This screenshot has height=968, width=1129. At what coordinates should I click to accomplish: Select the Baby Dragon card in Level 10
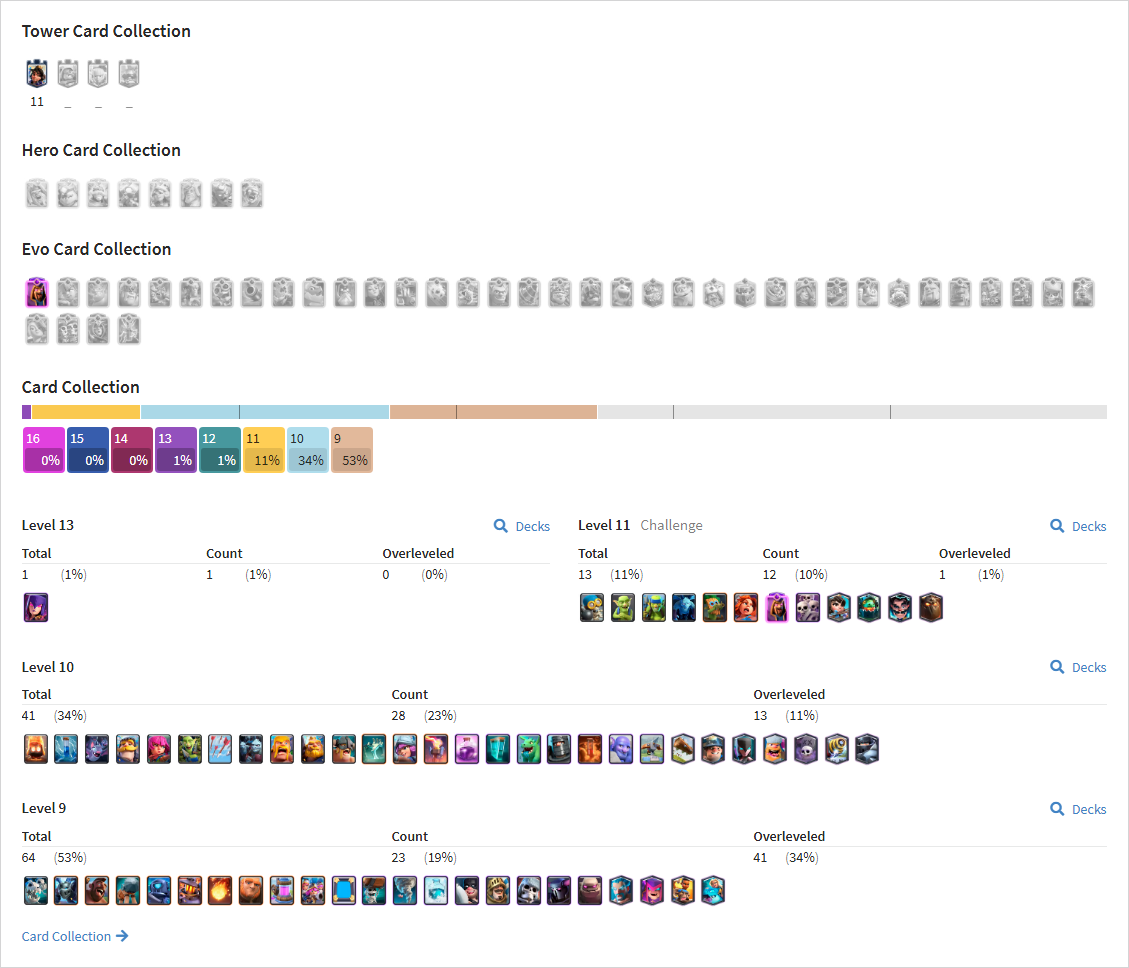[528, 749]
